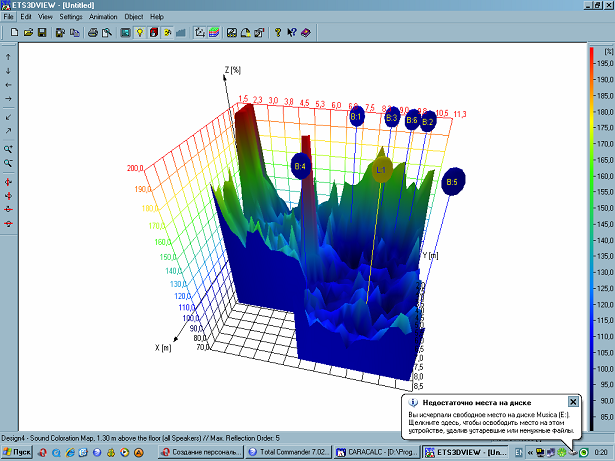
Task: Click the first red vertical-axis rotate icon
Action: point(8,182)
